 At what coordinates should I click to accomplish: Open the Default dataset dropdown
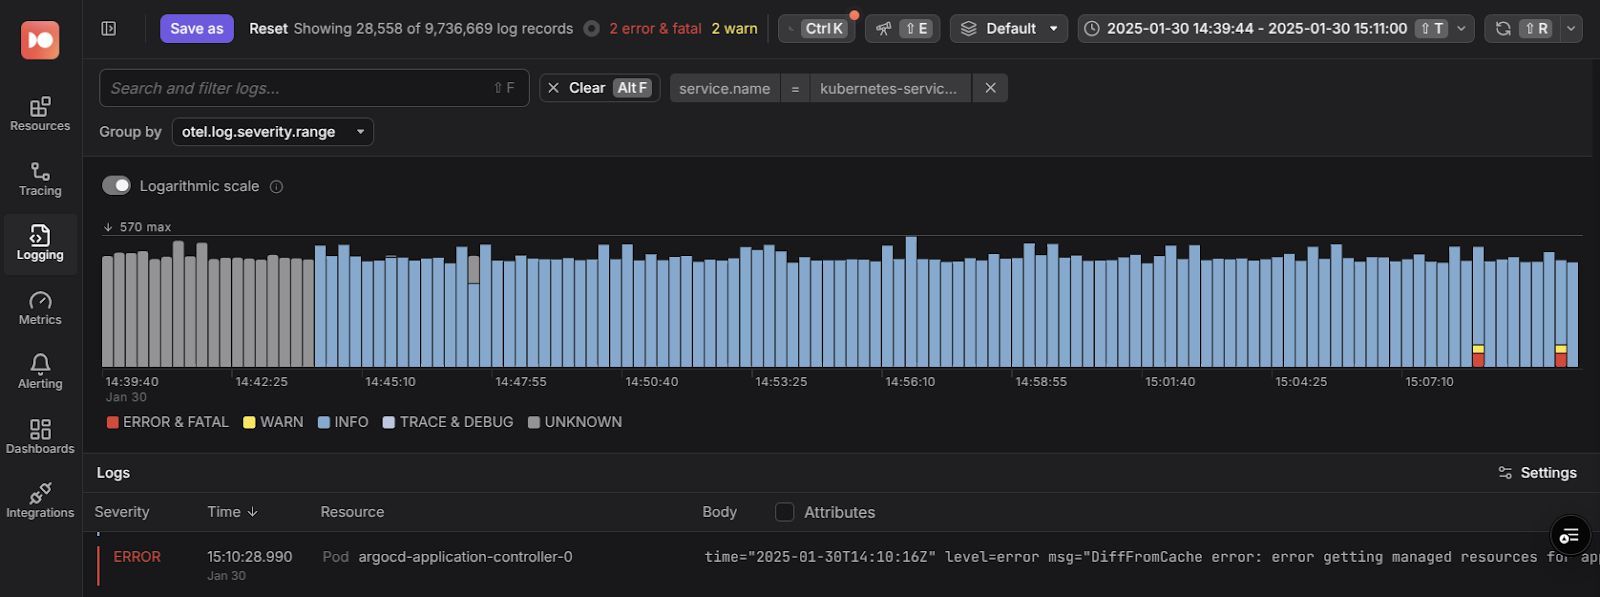click(x=1009, y=29)
